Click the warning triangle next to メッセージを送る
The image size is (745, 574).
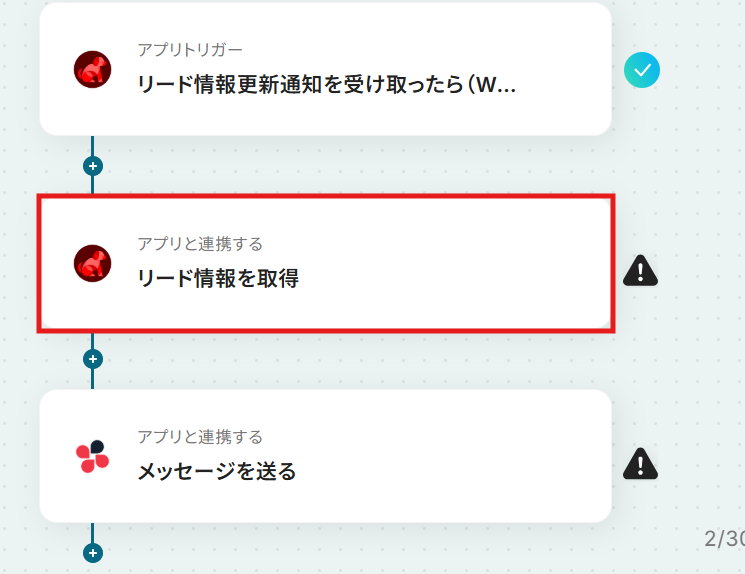[640, 463]
